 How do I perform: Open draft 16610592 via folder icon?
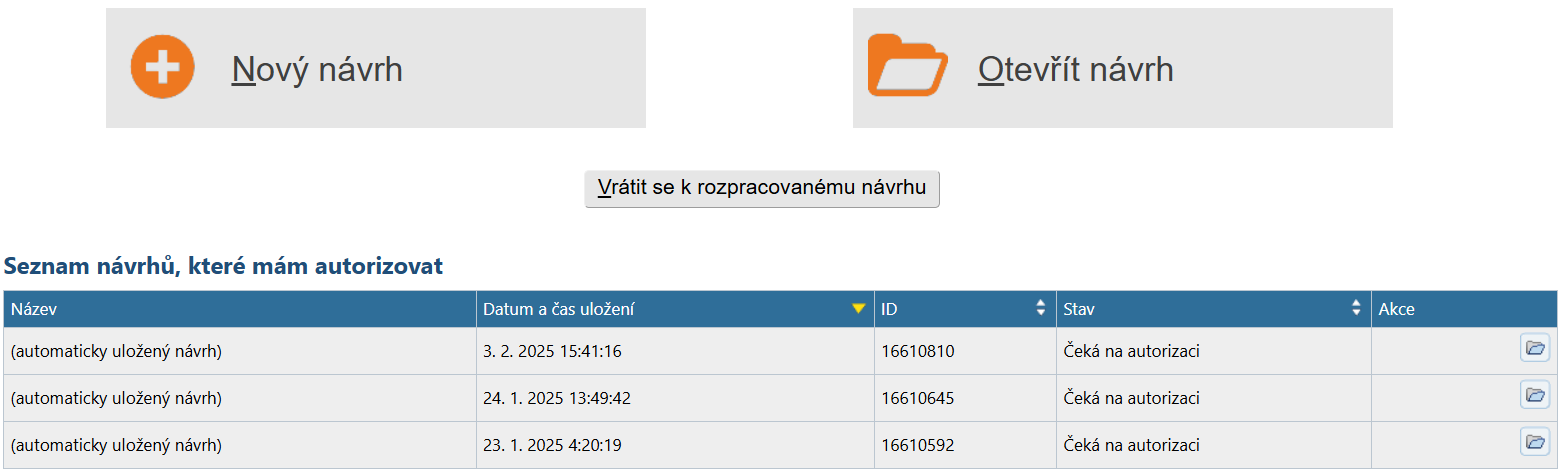click(1534, 442)
